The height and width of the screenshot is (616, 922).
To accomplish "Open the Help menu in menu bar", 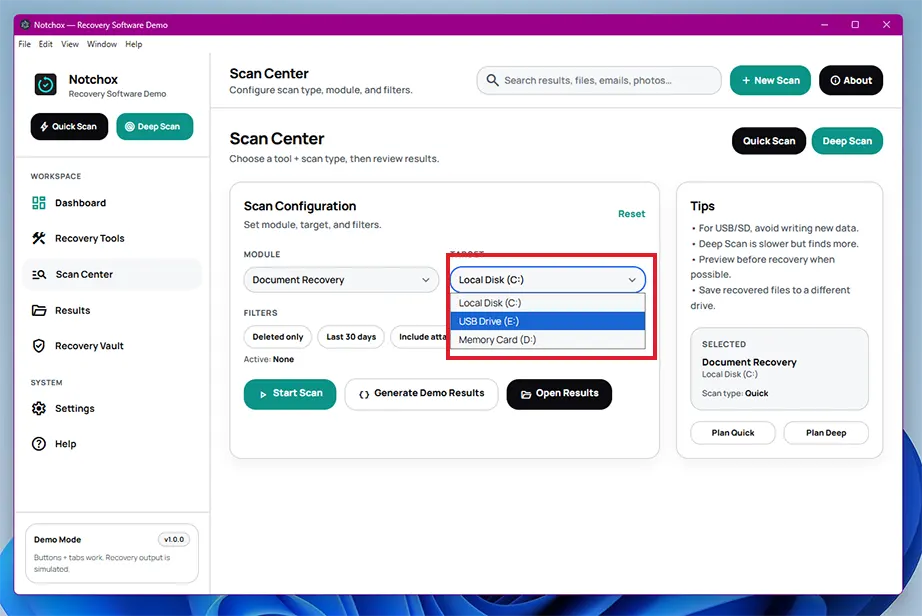I will pyautogui.click(x=133, y=44).
